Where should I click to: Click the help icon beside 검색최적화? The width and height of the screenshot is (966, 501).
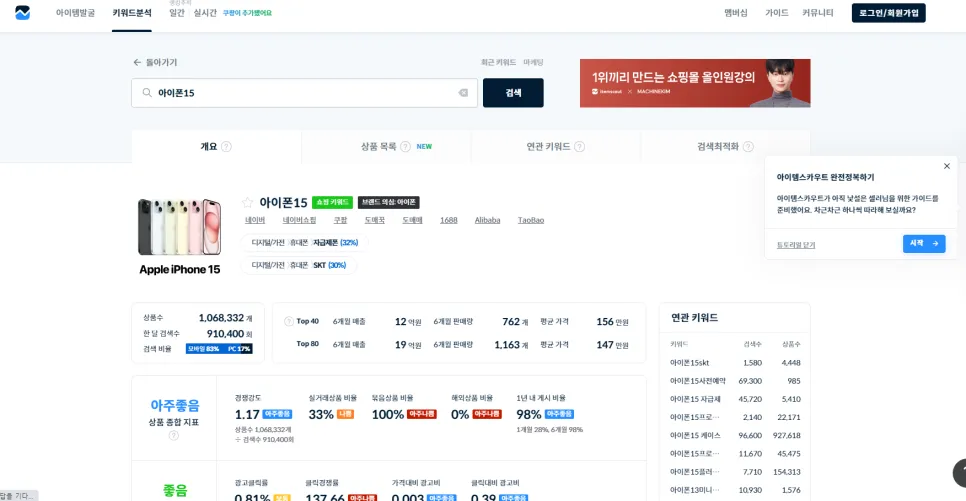pyautogui.click(x=748, y=147)
